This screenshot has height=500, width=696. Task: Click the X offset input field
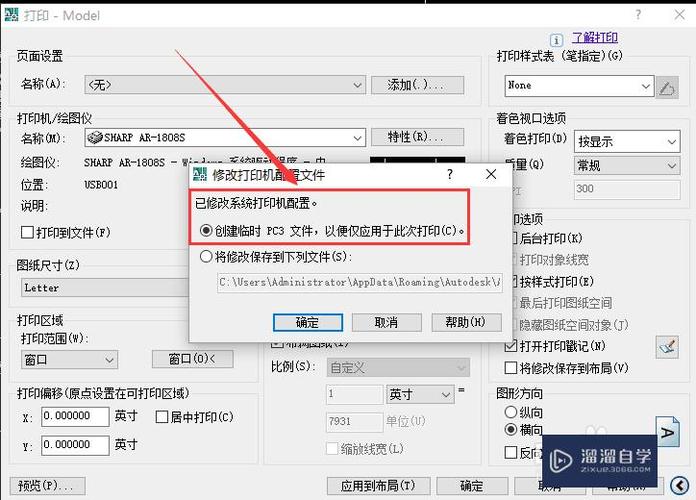click(75, 417)
